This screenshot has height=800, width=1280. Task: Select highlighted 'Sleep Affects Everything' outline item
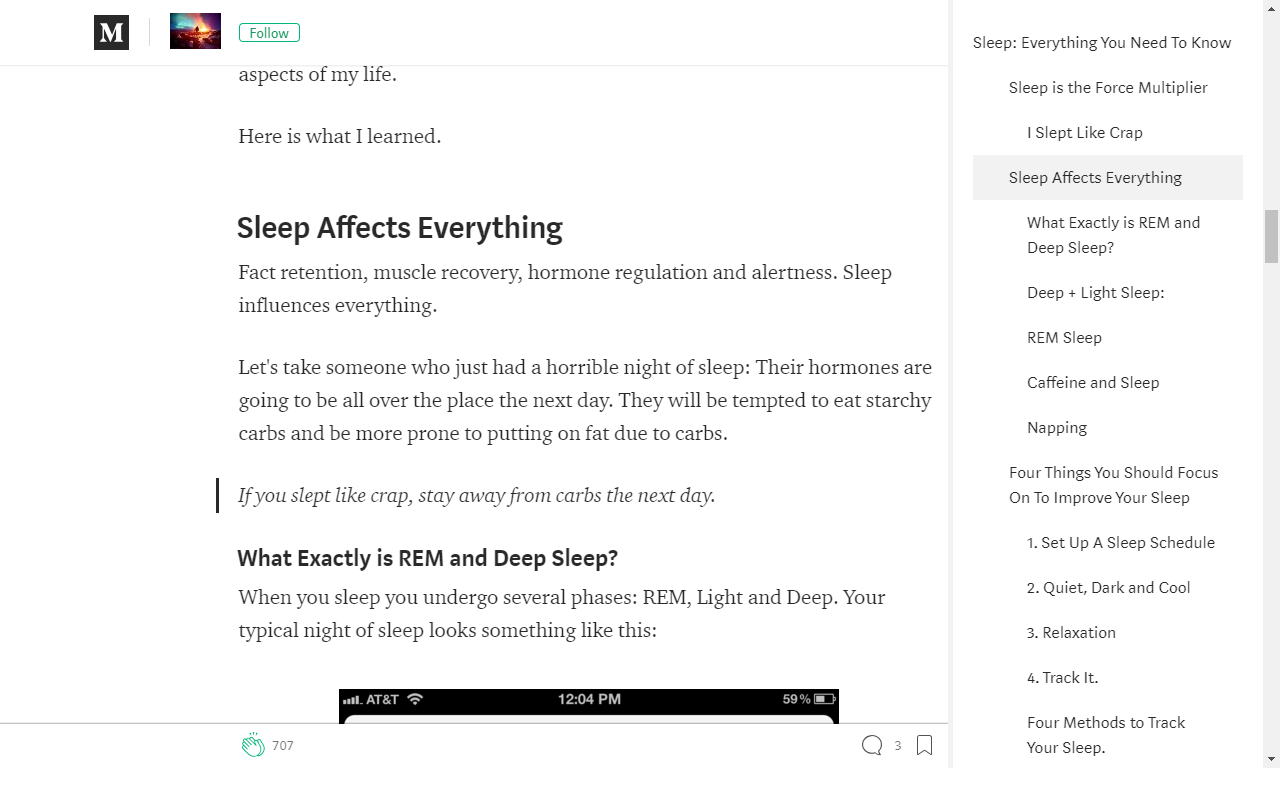point(1095,178)
